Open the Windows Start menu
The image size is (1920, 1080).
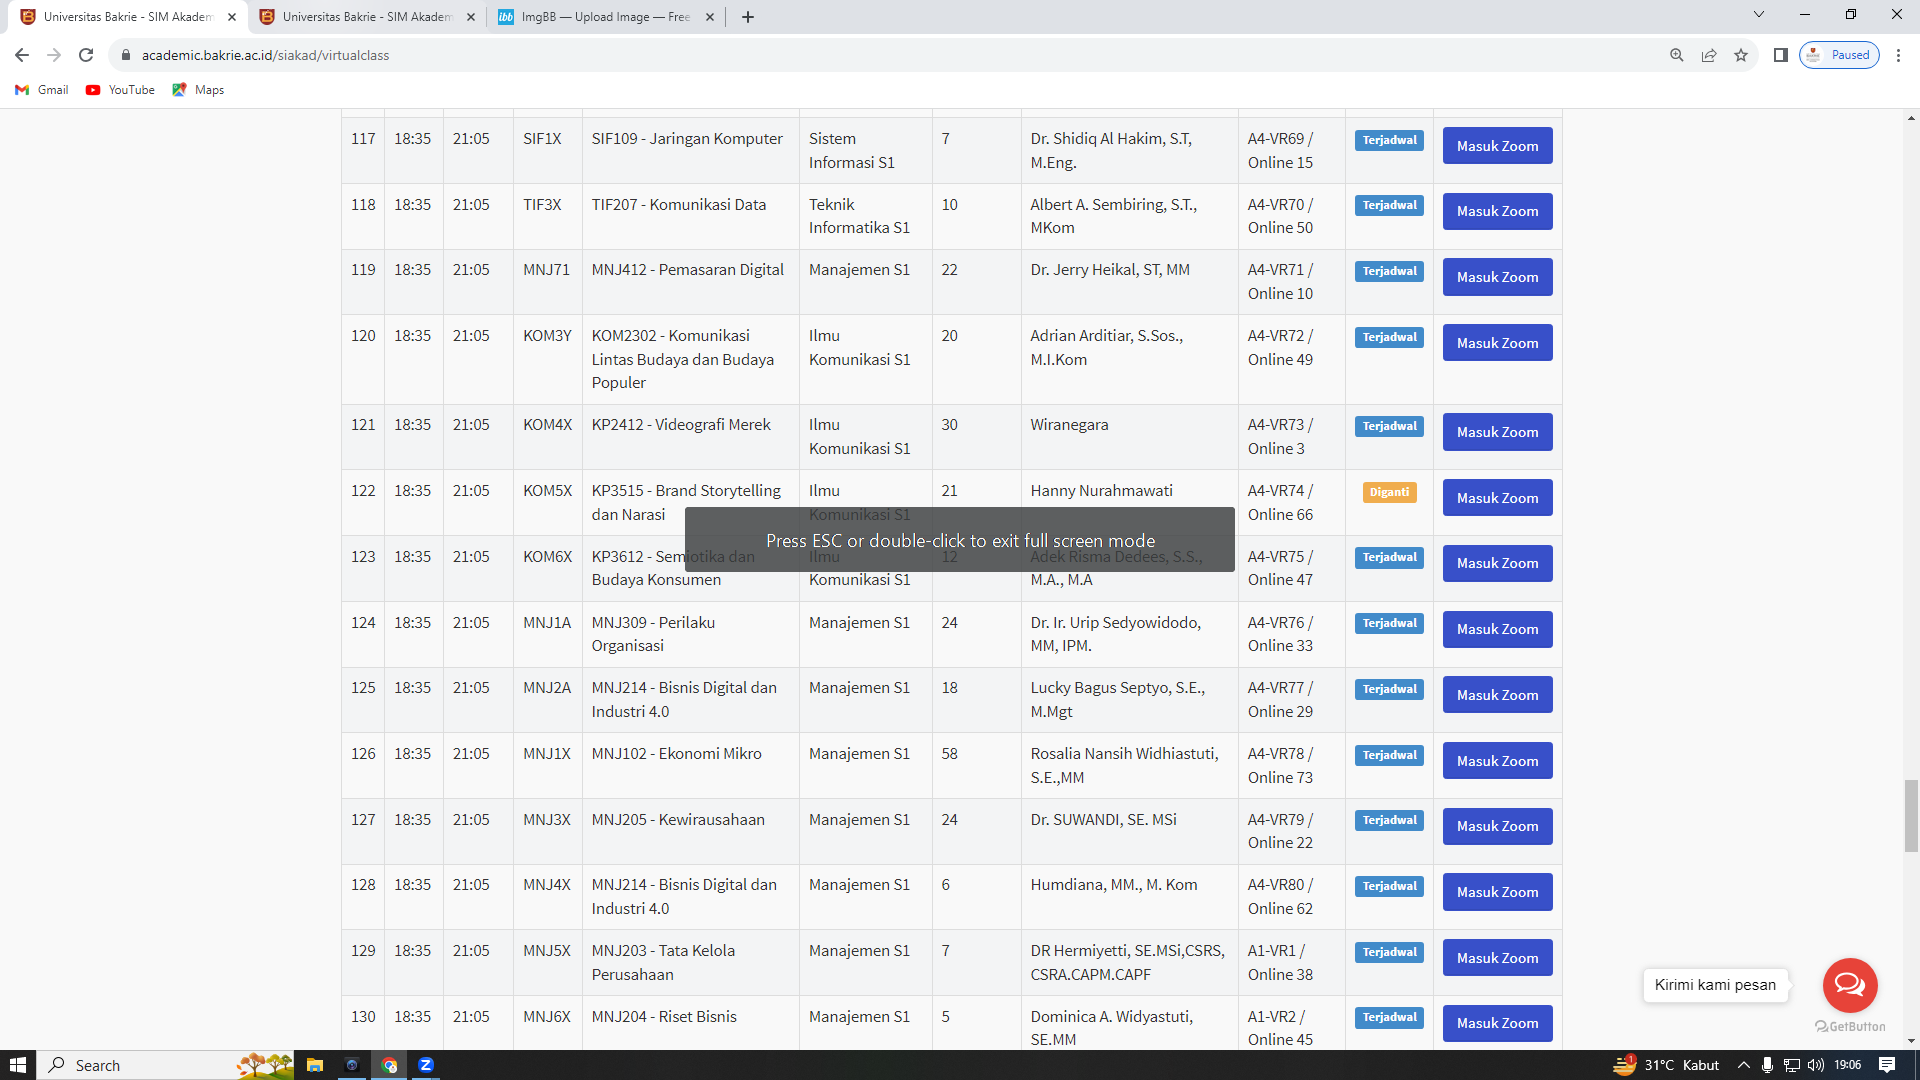(x=18, y=1065)
